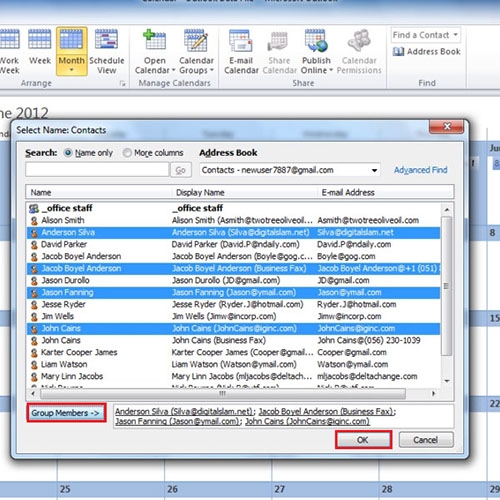Click the contact search input field
500x500 pixels.
97,170
